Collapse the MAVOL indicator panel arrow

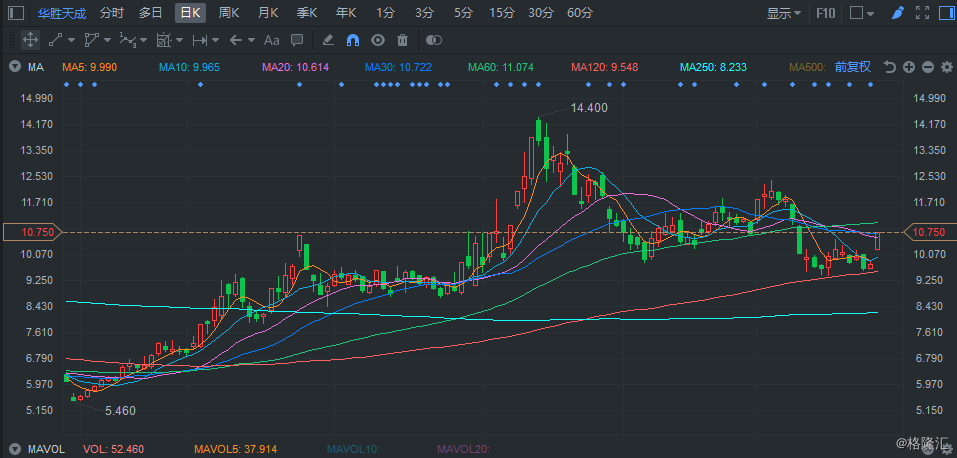(15, 449)
